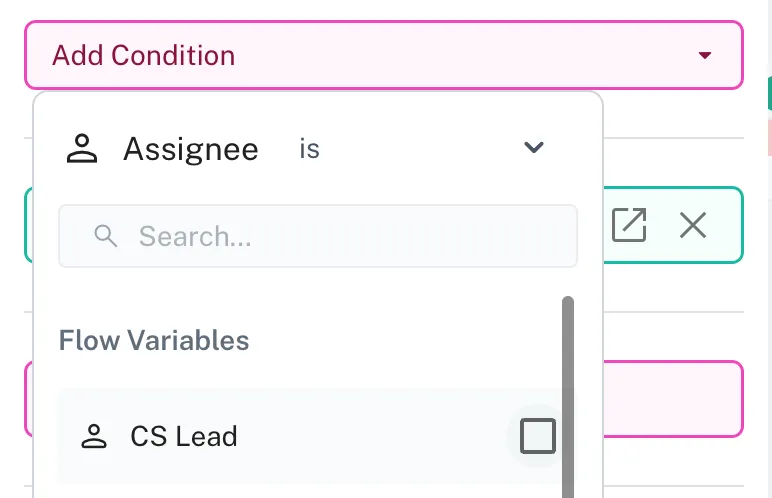Screen dimensions: 772x498
Task: Collapse the Assignee condition chevron
Action: tap(534, 148)
